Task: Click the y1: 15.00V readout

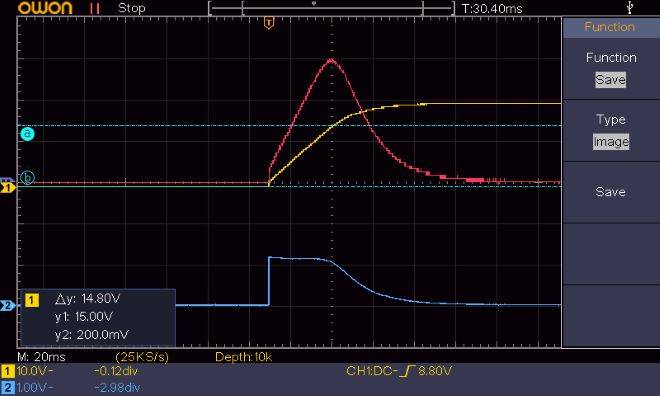Action: (x=83, y=316)
